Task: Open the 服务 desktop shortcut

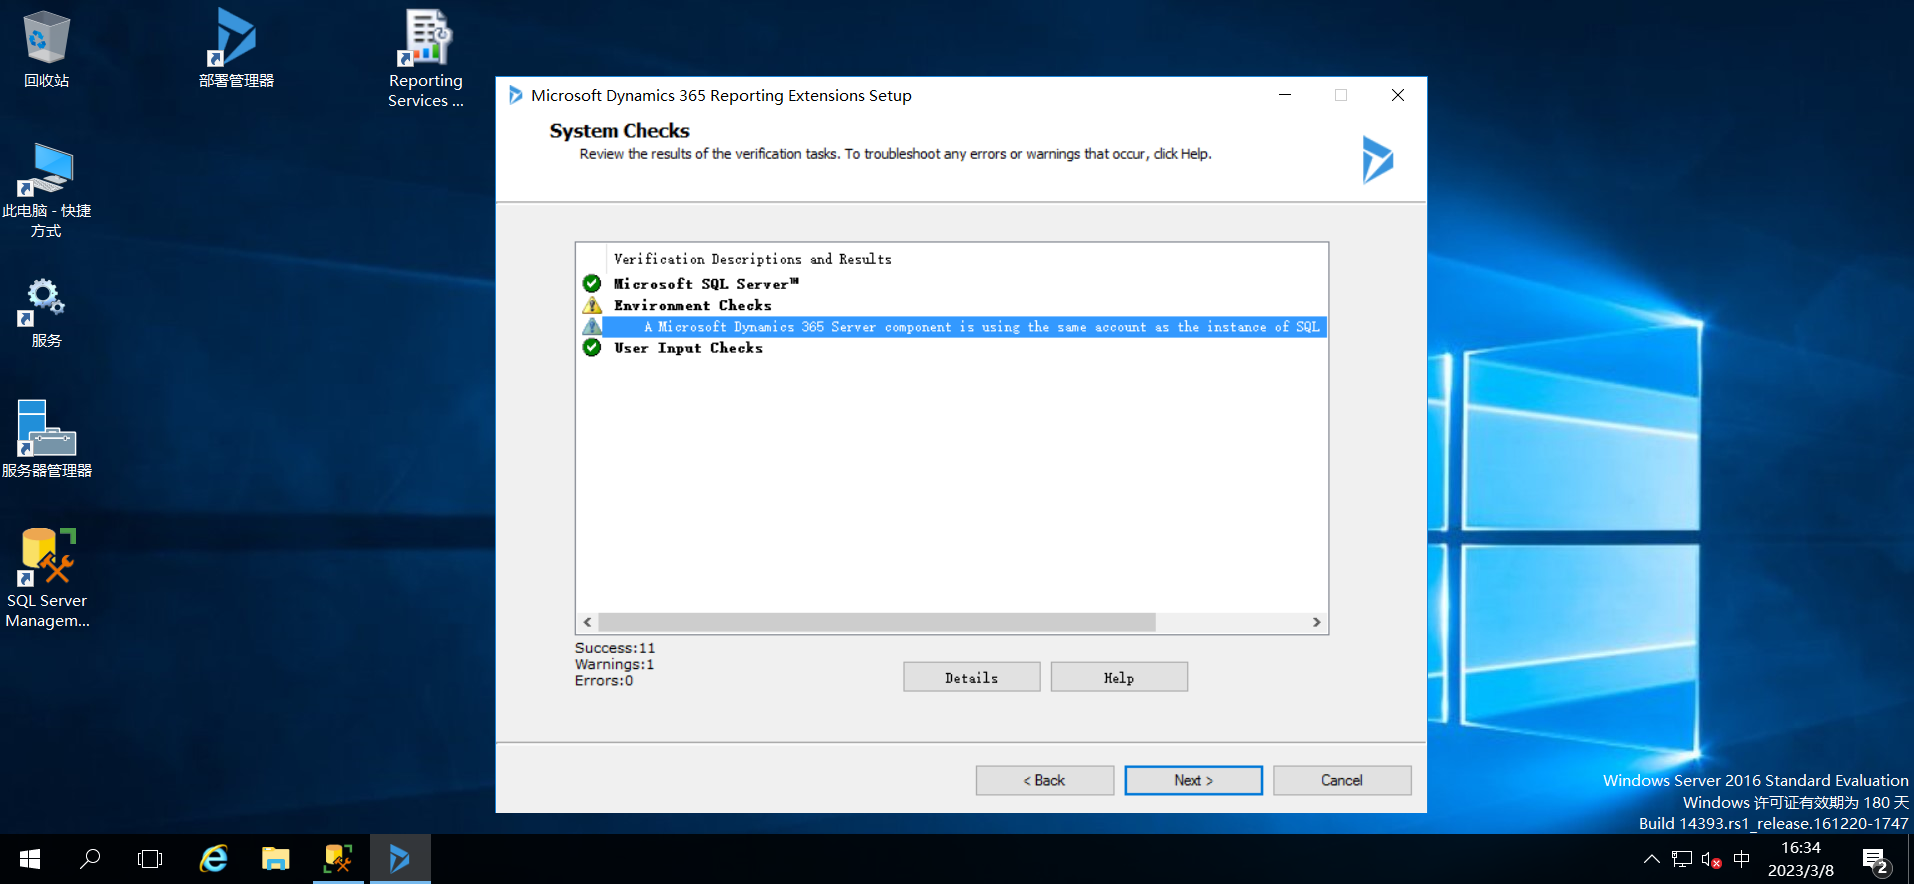Action: click(x=46, y=312)
